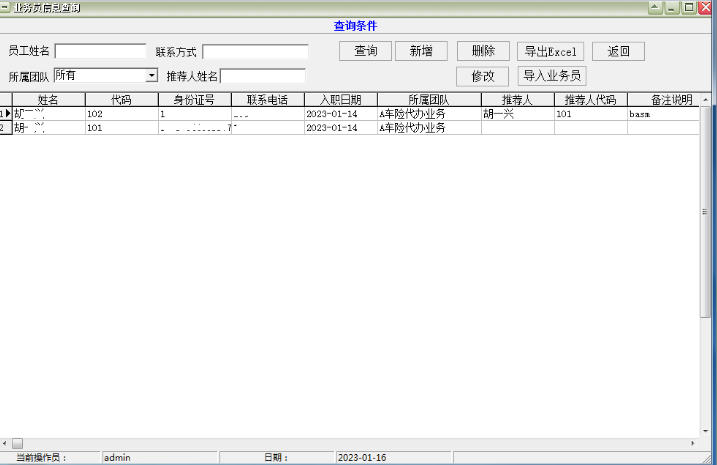Maximize the window via title bar button

tap(689, 7)
